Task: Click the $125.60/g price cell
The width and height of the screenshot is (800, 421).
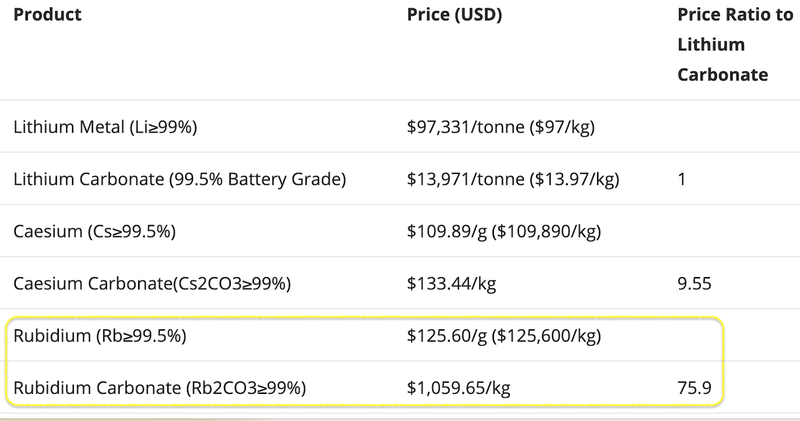Action: (x=504, y=335)
